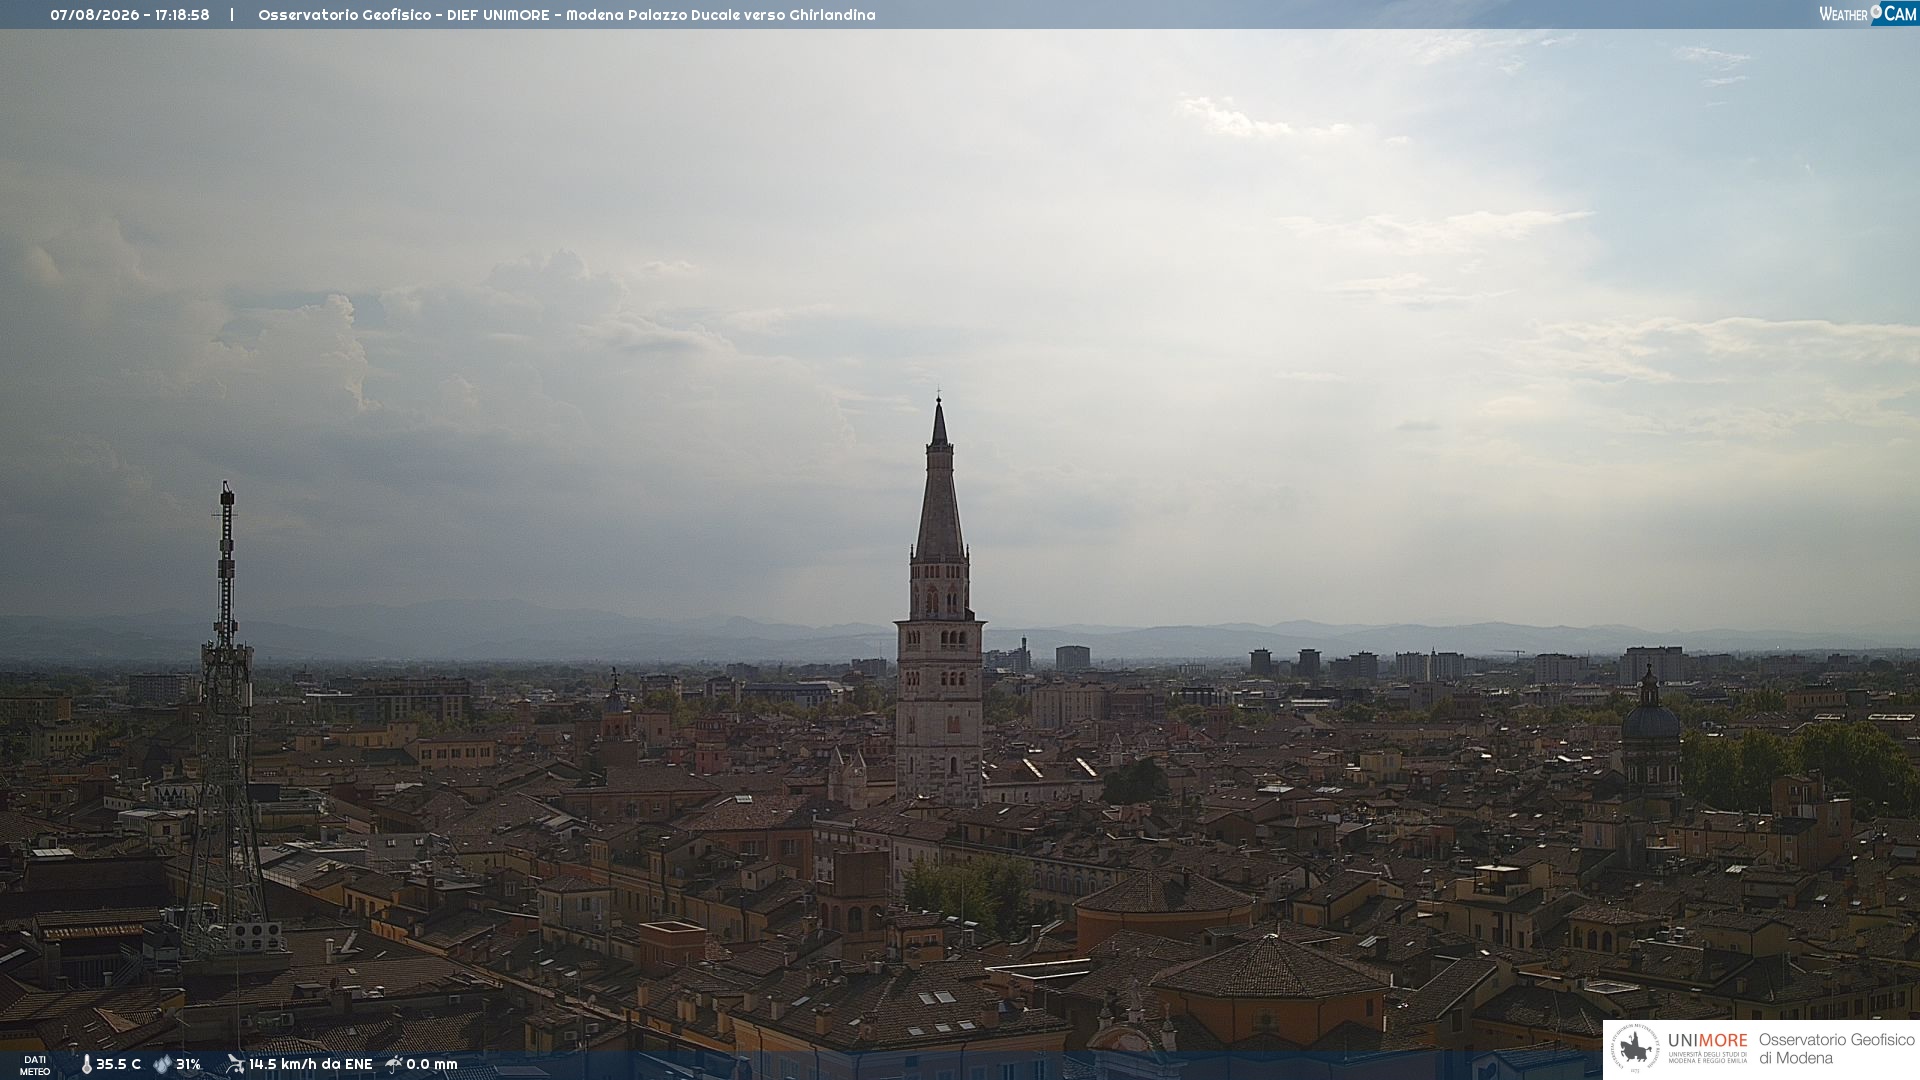Click the thermometer temperature icon
The height and width of the screenshot is (1080, 1920).
[86, 1065]
